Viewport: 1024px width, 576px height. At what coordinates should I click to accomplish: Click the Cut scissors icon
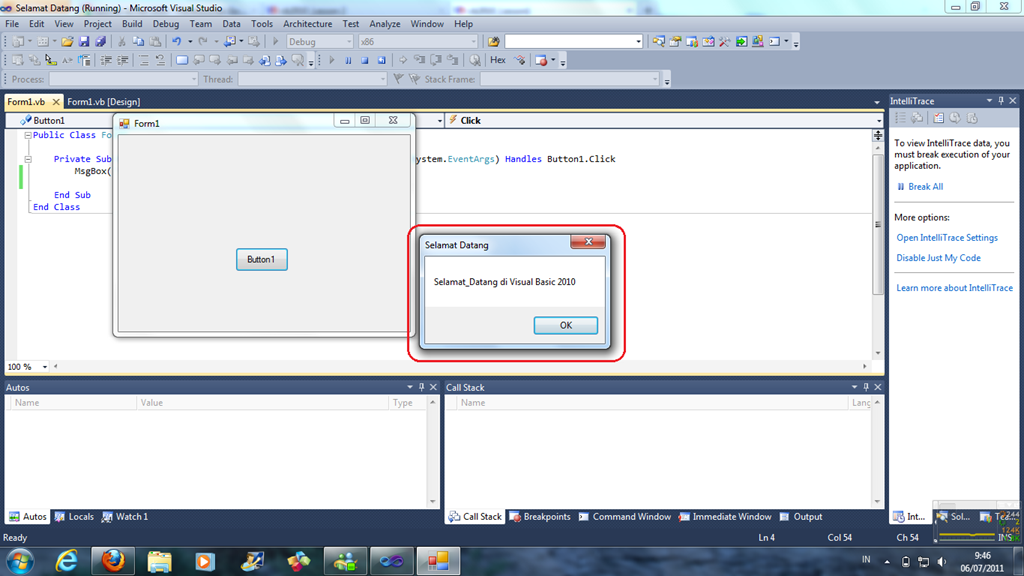(121, 42)
